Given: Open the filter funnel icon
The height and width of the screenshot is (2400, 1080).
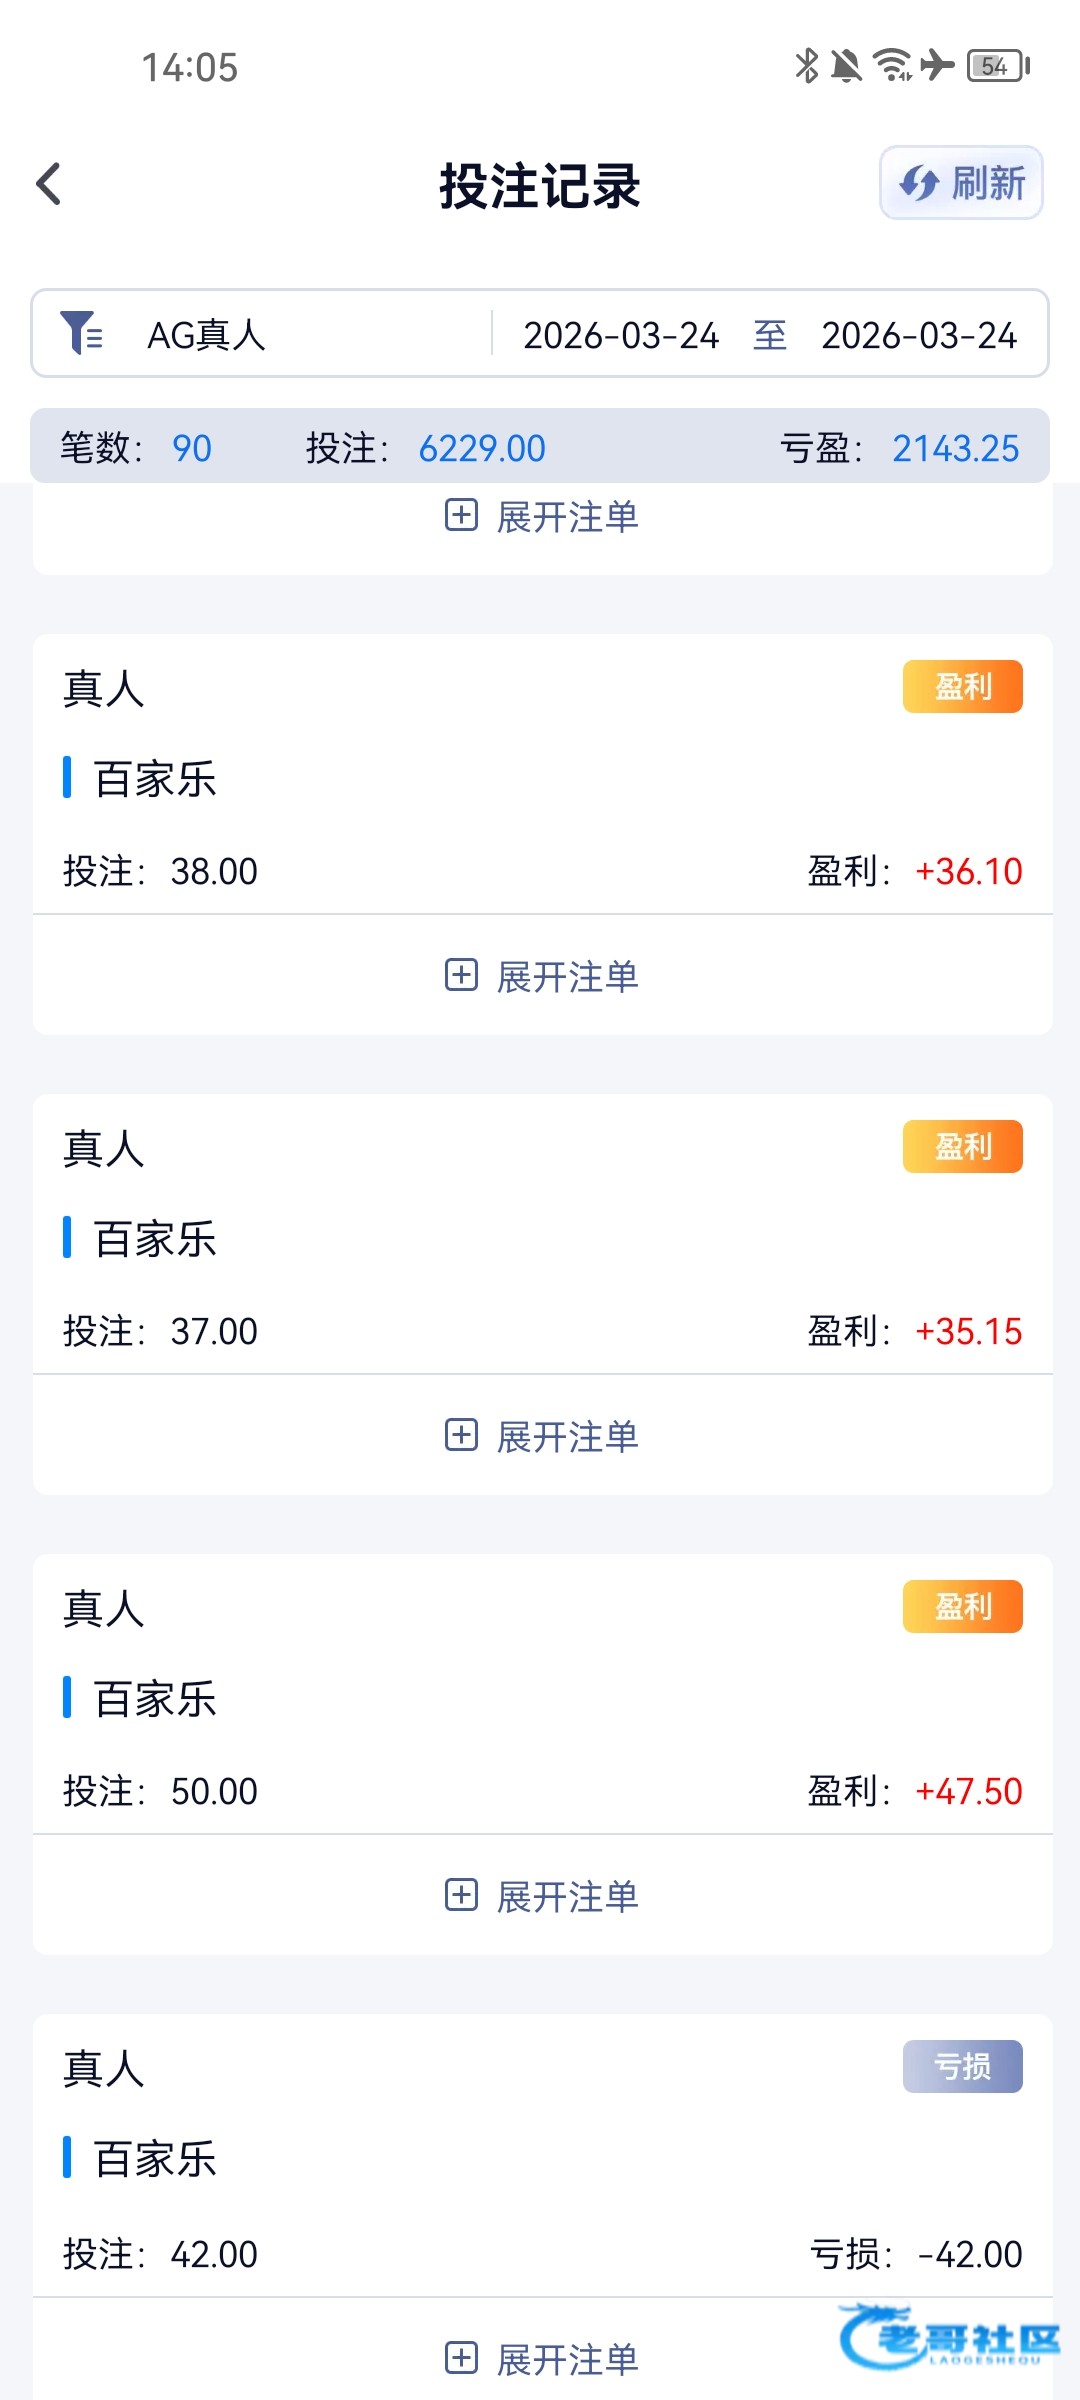Looking at the screenshot, I should 81,333.
